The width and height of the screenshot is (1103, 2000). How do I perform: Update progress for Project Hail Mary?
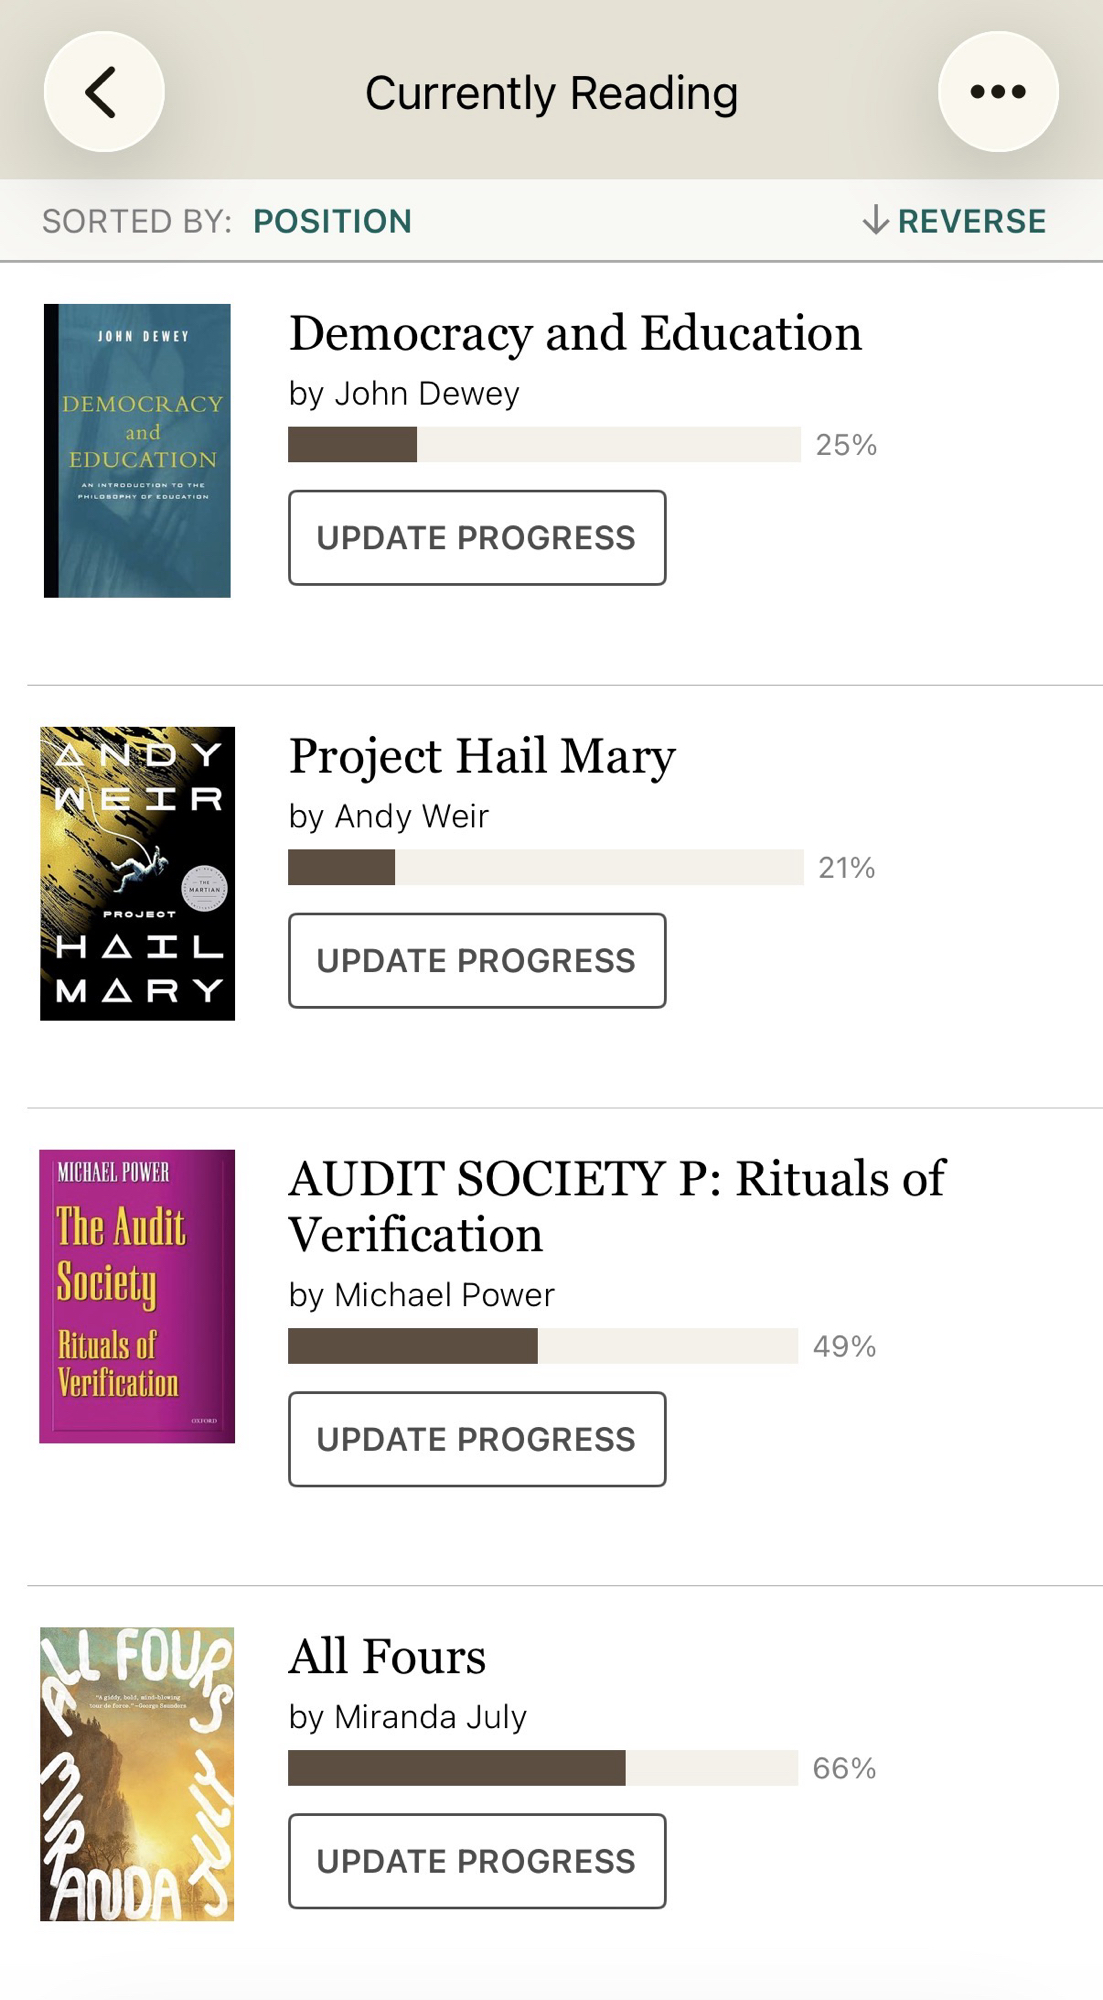pyautogui.click(x=477, y=961)
